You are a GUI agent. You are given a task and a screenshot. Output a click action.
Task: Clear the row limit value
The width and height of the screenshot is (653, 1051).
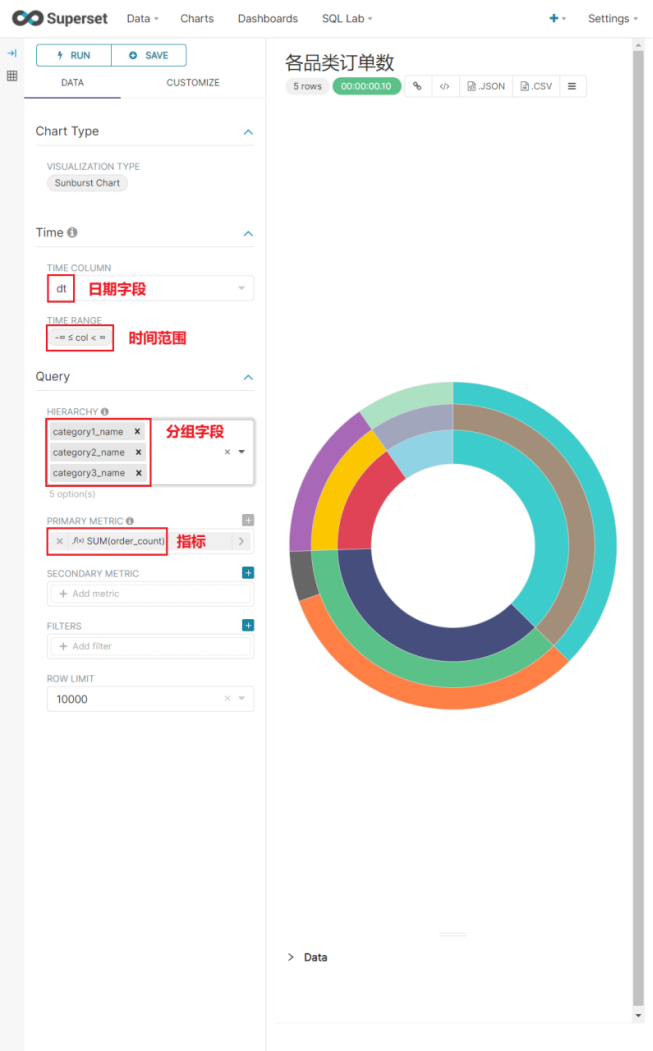coord(227,698)
